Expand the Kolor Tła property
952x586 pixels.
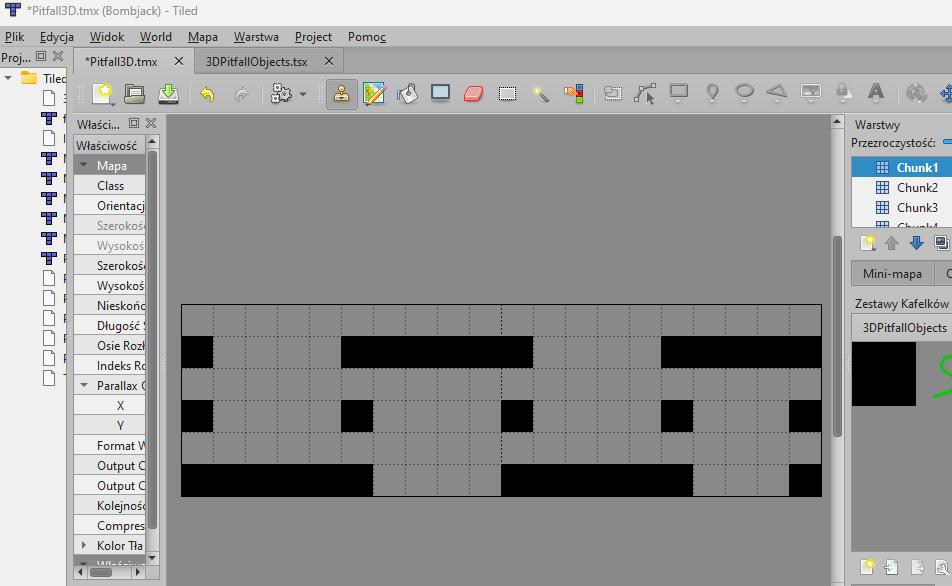point(84,546)
